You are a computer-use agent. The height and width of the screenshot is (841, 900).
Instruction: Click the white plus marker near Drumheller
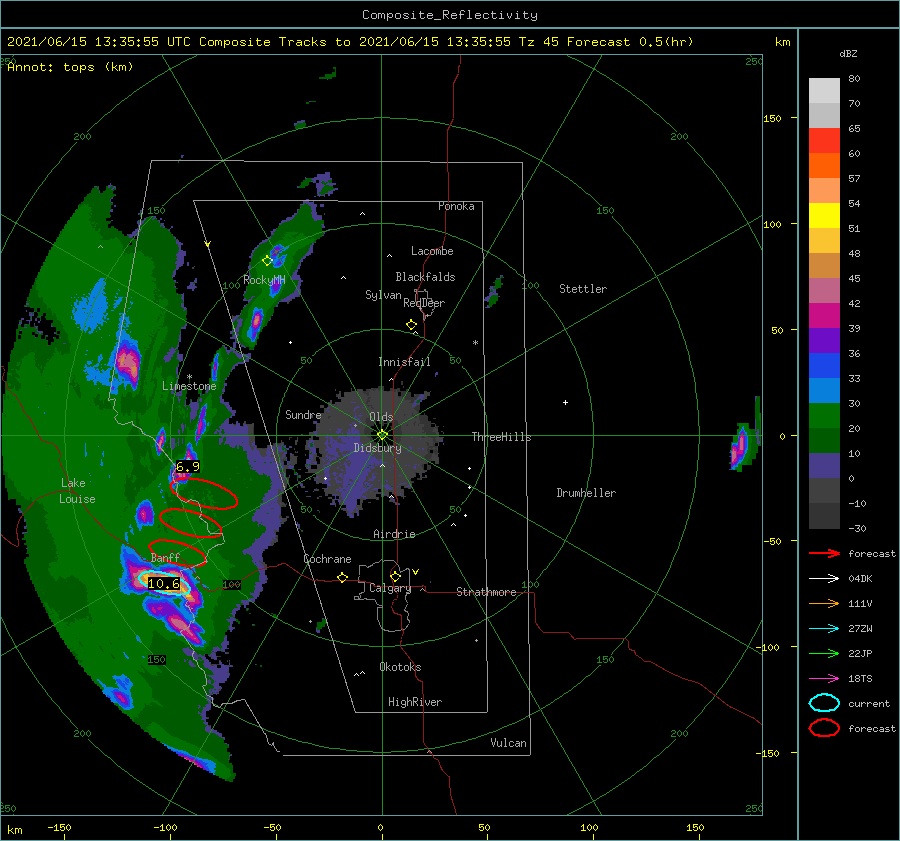click(x=565, y=402)
